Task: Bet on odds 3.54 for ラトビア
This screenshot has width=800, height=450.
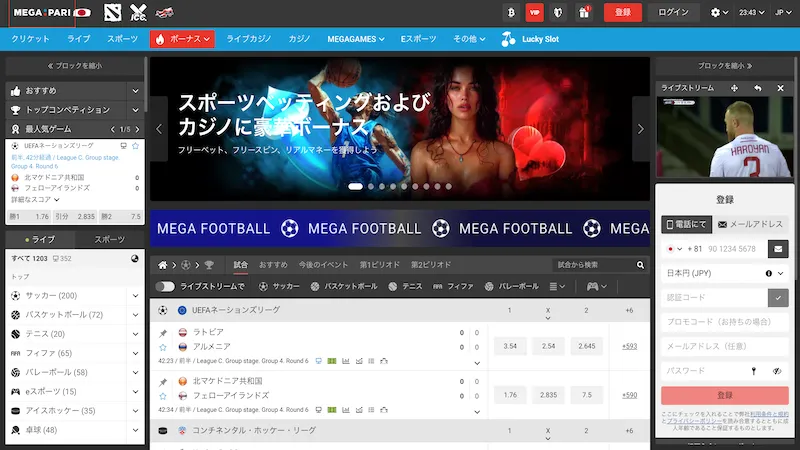Action: 510,346
